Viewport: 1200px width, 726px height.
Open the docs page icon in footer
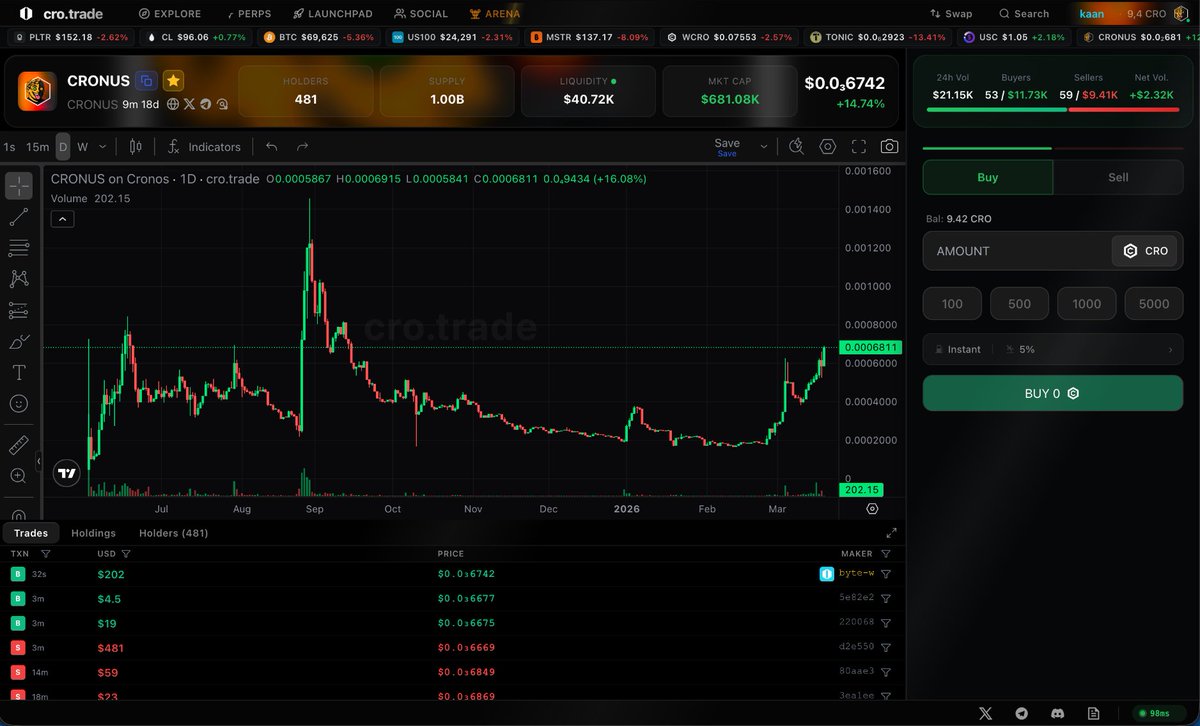[1093, 713]
